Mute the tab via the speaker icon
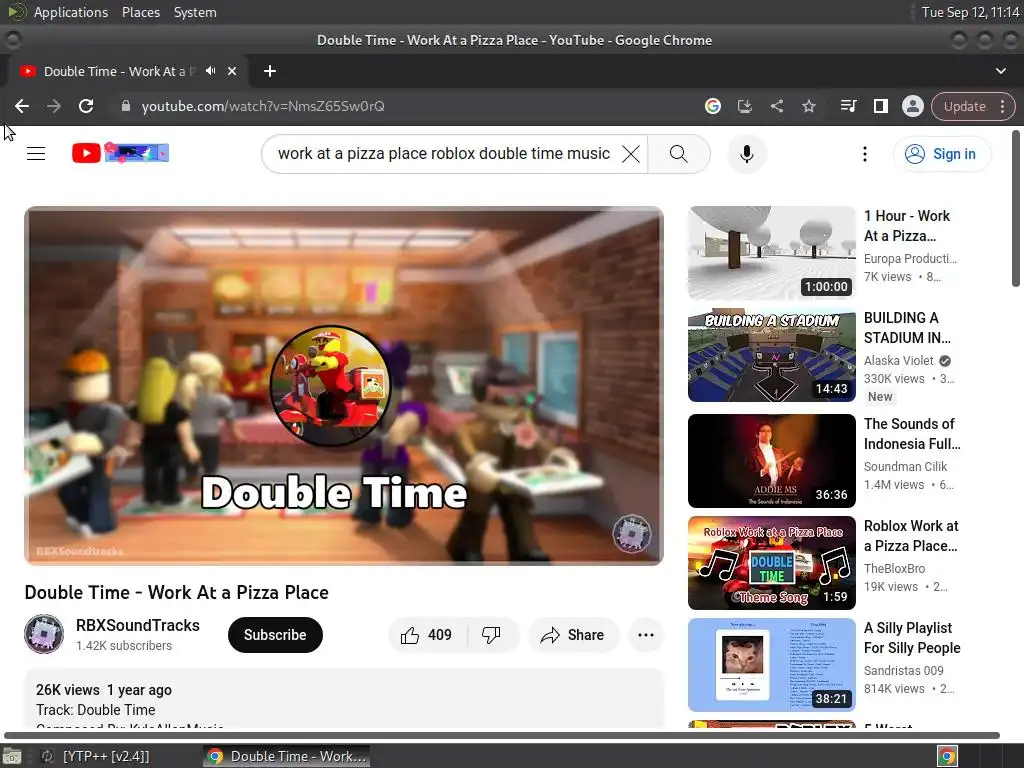1024x768 pixels. click(x=210, y=71)
